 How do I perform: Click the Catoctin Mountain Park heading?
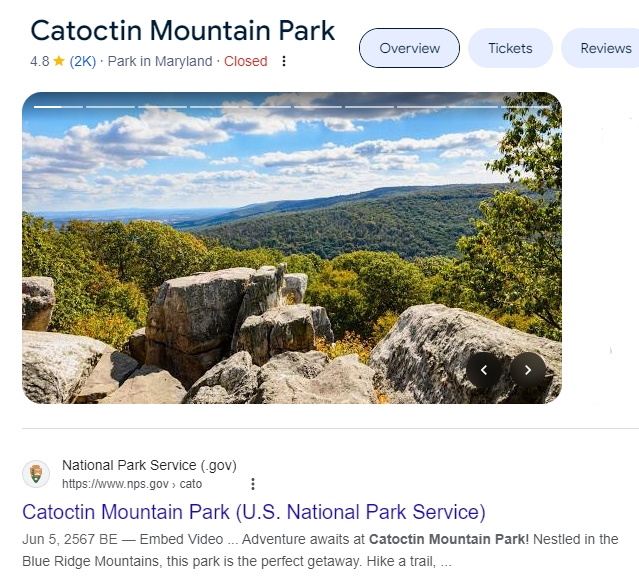click(183, 29)
